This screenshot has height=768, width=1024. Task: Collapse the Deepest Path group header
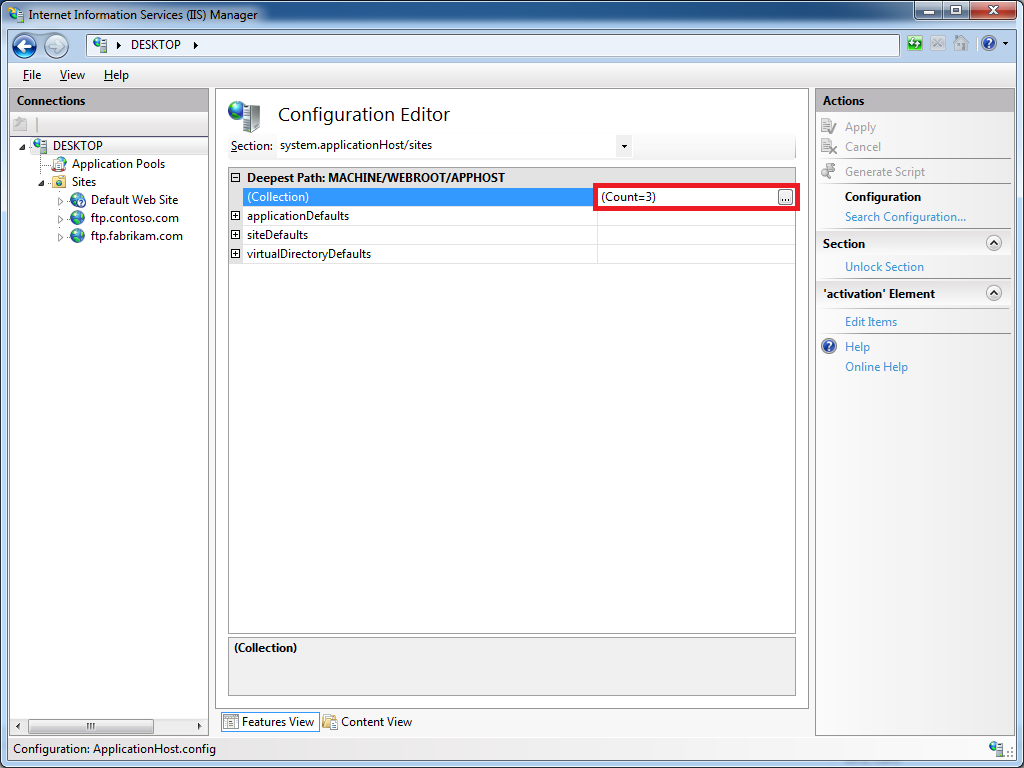click(236, 178)
